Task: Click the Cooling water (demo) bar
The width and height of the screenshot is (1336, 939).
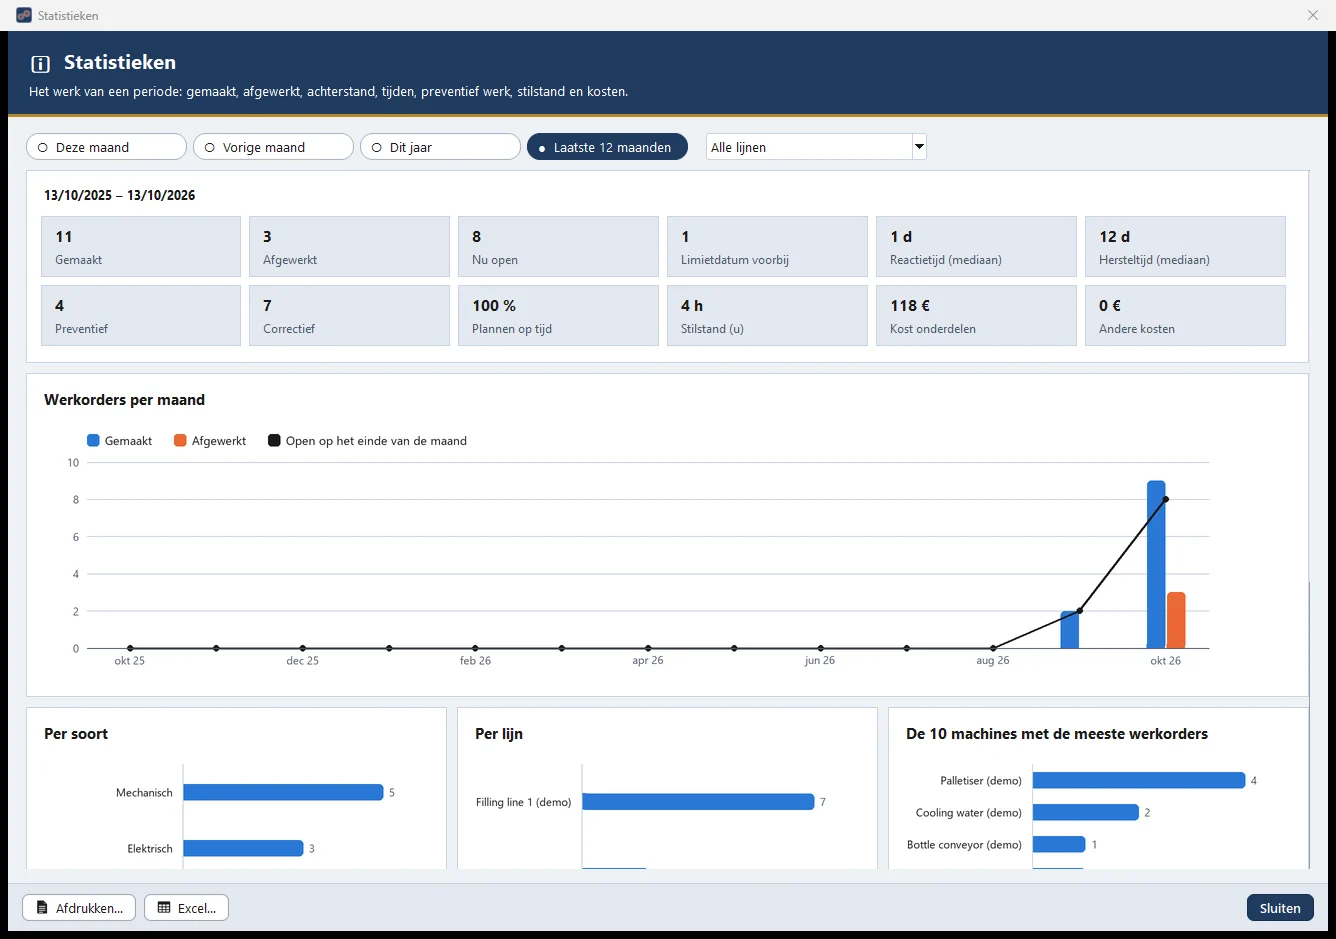Action: (x=1086, y=812)
